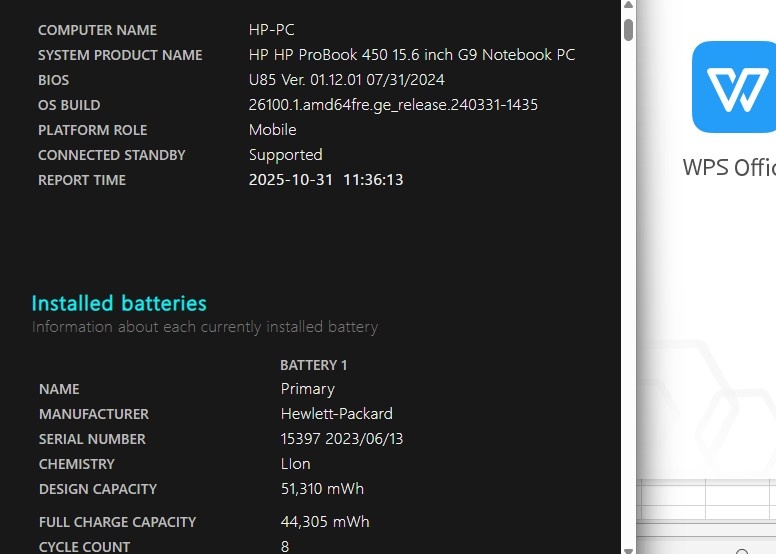Click the platform role value 'Mobile'
This screenshot has height=554, width=776.
pyautogui.click(x=273, y=130)
